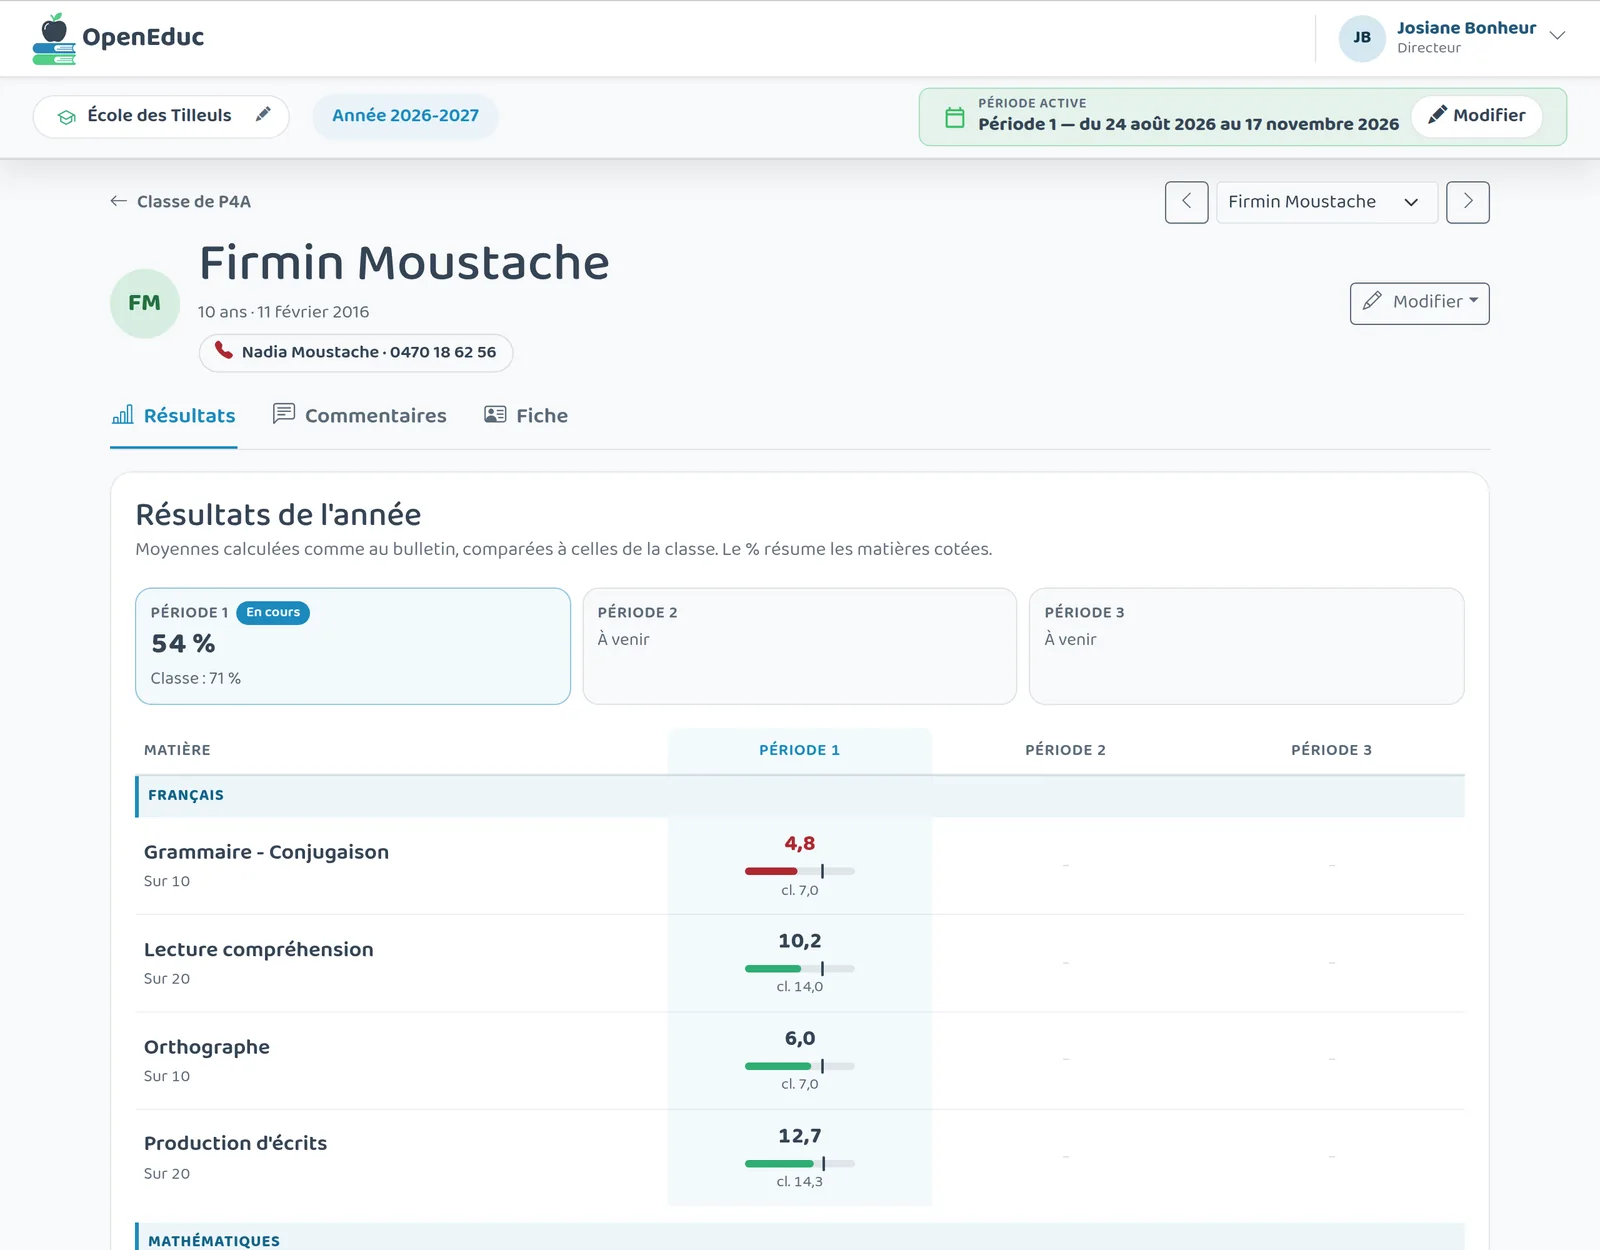Select the Période 2 À venir card
The image size is (1600, 1250).
tap(800, 646)
